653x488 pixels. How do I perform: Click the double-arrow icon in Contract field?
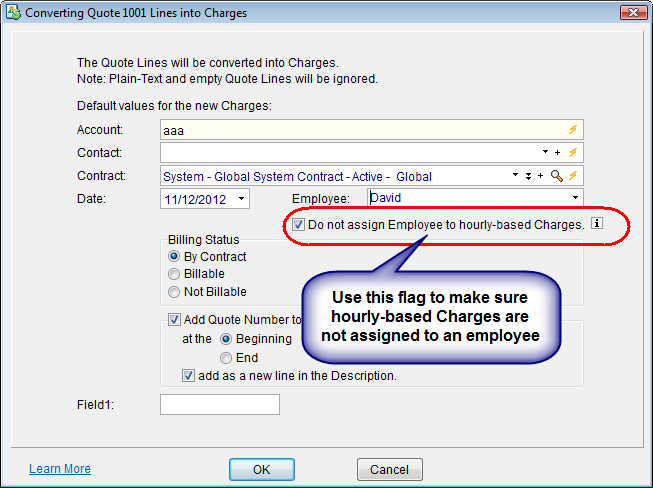(x=529, y=176)
